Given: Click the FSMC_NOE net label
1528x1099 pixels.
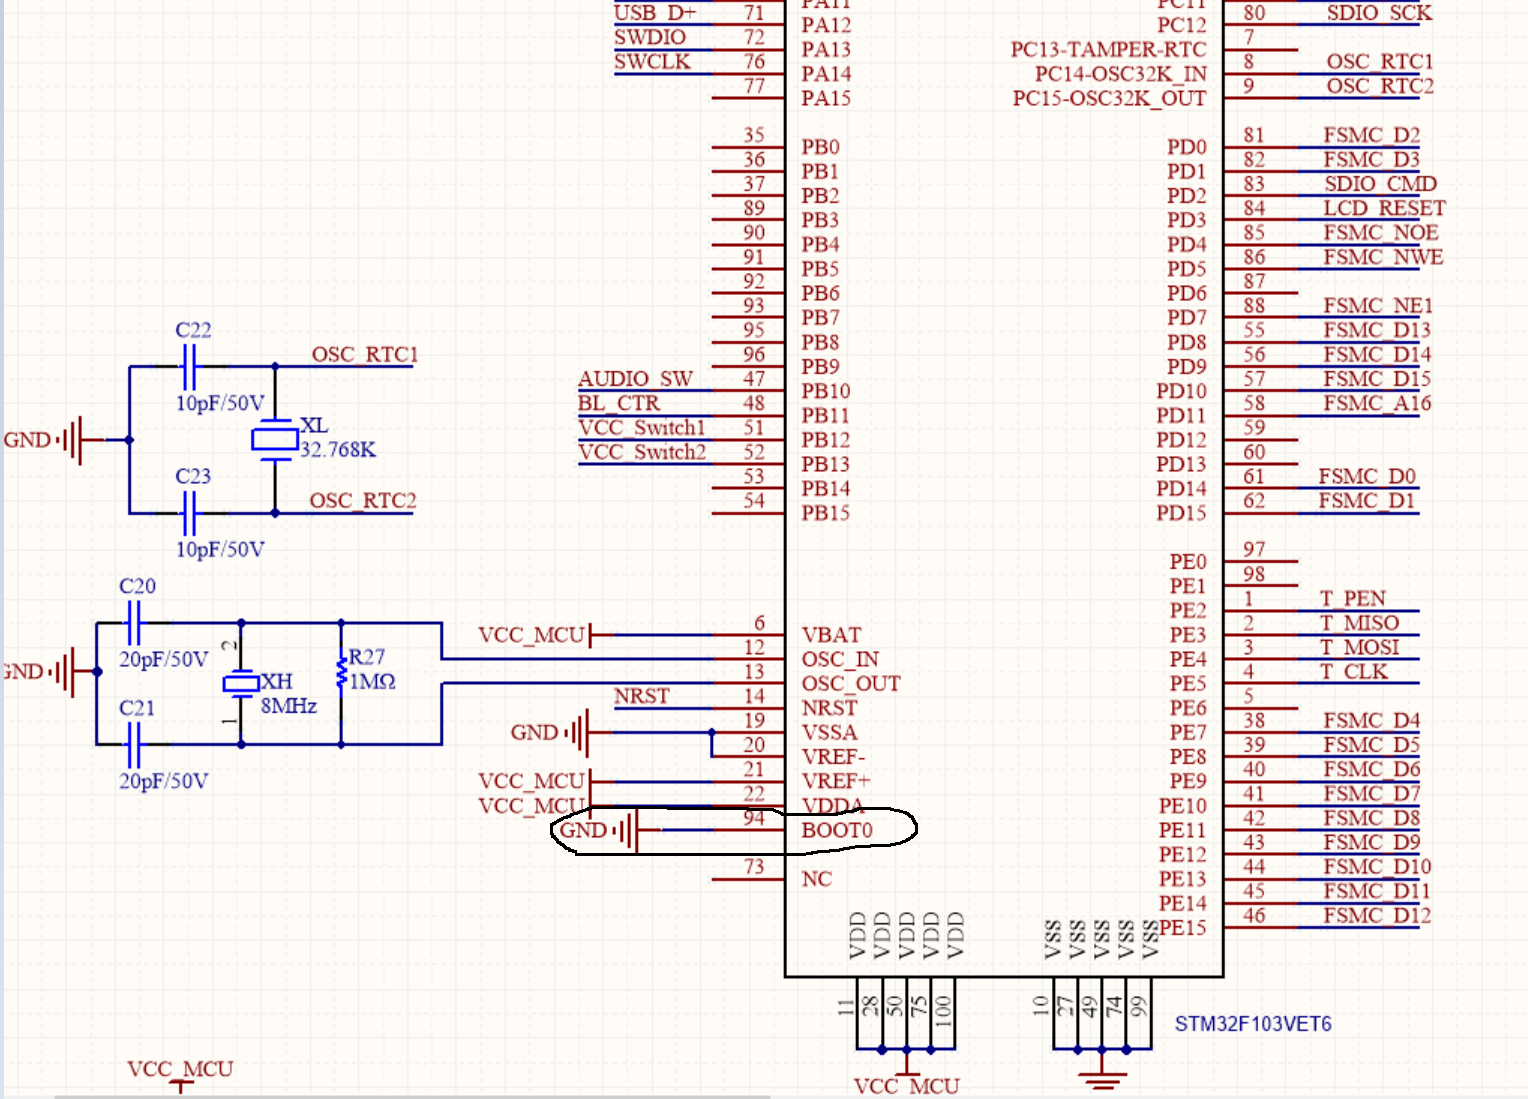Looking at the screenshot, I should 1381,233.
